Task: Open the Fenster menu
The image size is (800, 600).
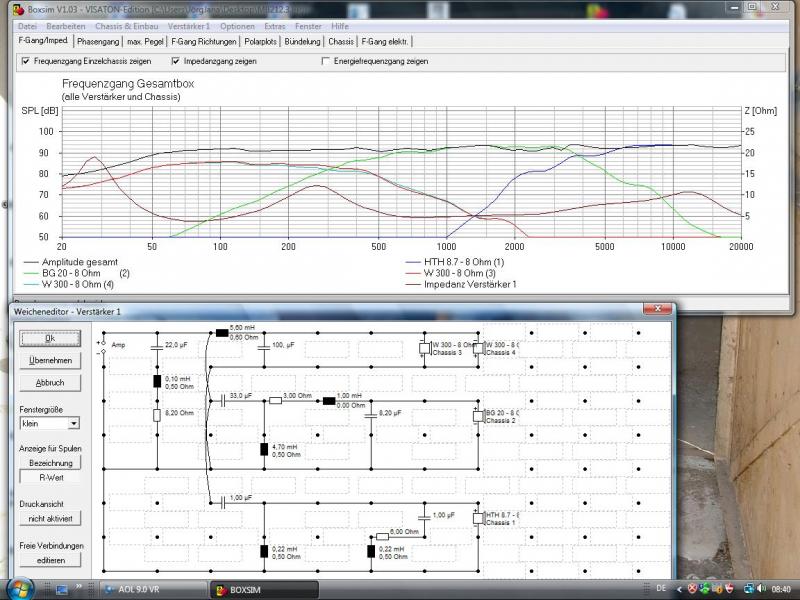Action: click(x=308, y=26)
